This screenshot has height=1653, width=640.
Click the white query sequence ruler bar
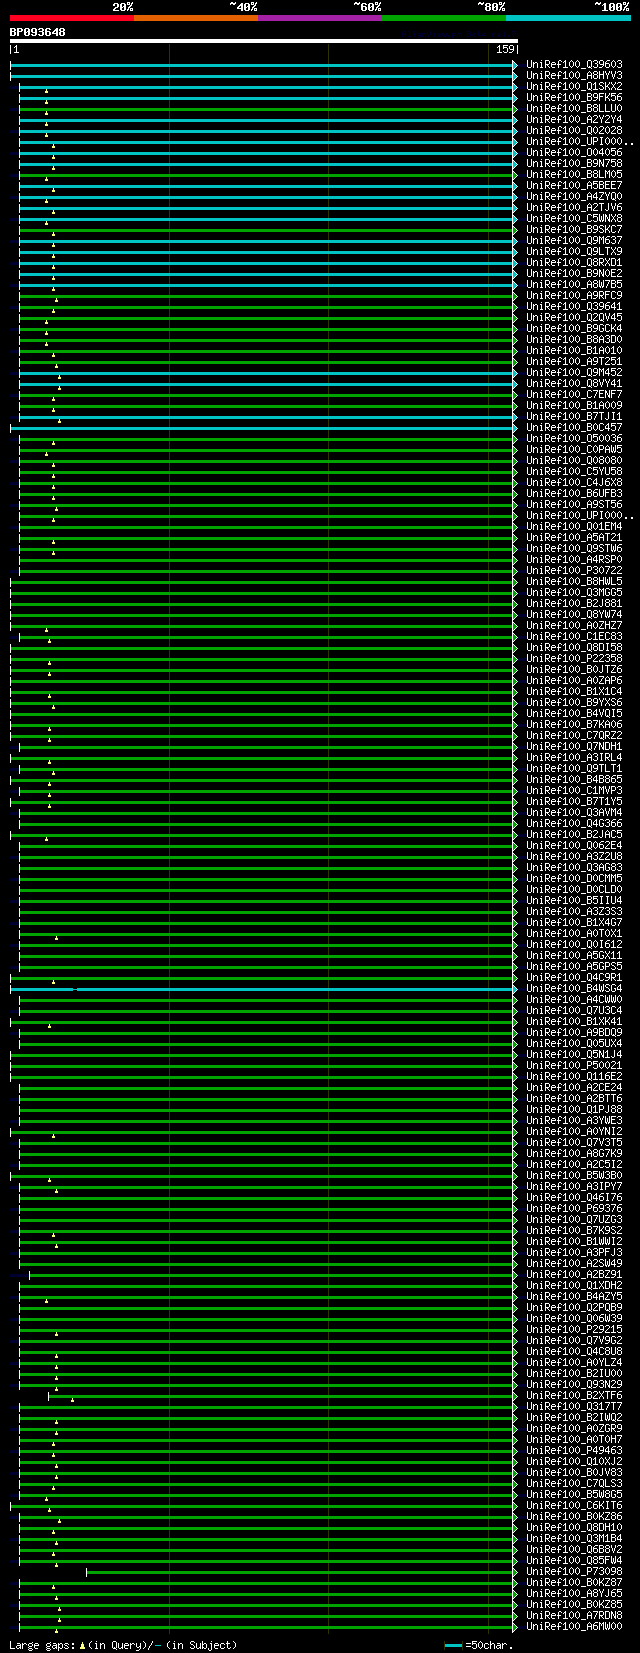click(264, 42)
